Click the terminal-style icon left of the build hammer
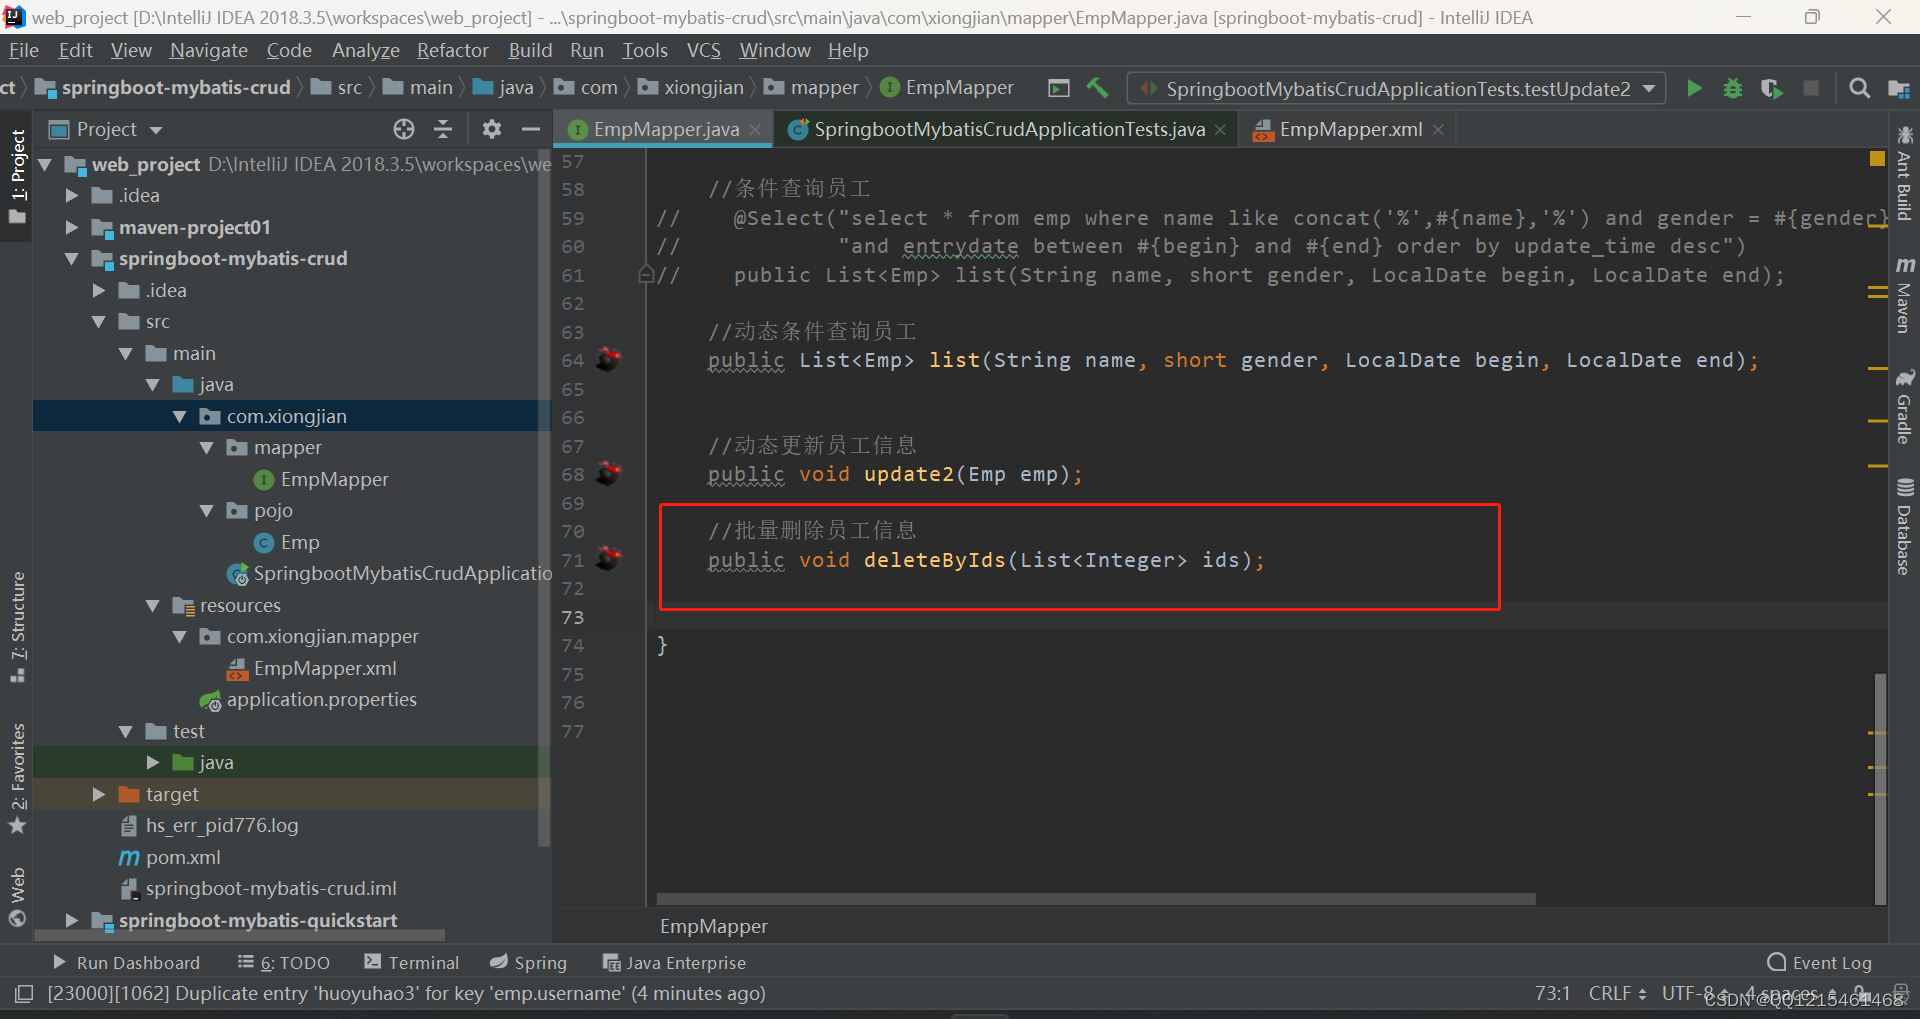1920x1019 pixels. 1058,88
